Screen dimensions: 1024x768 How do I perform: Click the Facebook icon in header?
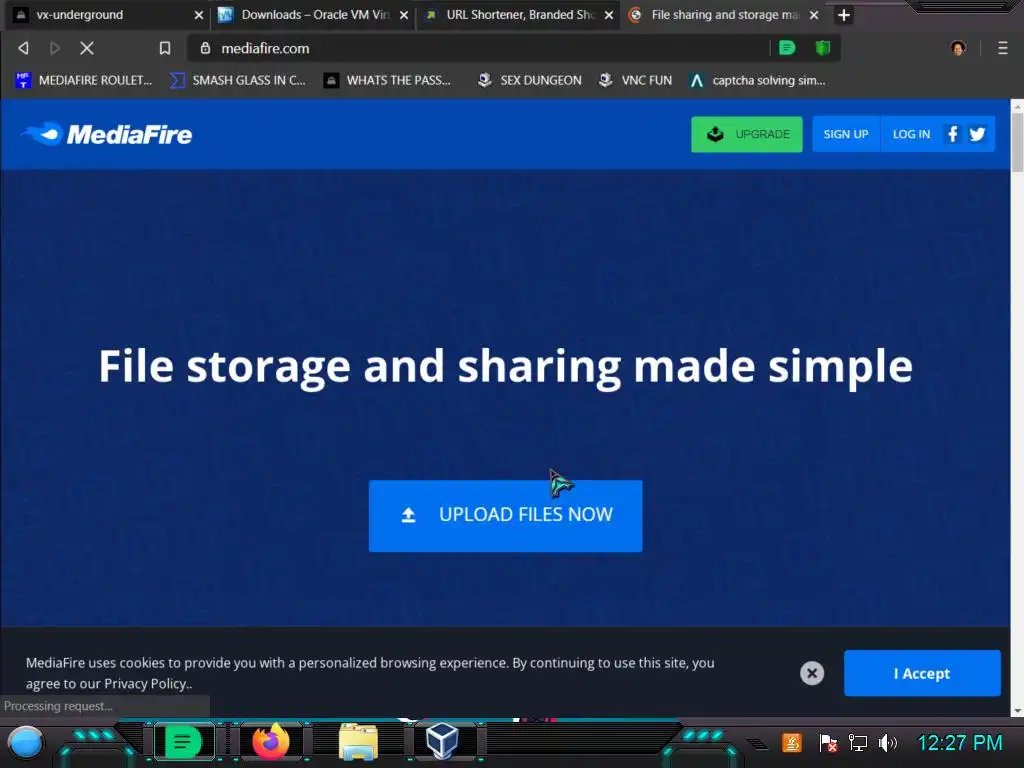tap(953, 135)
